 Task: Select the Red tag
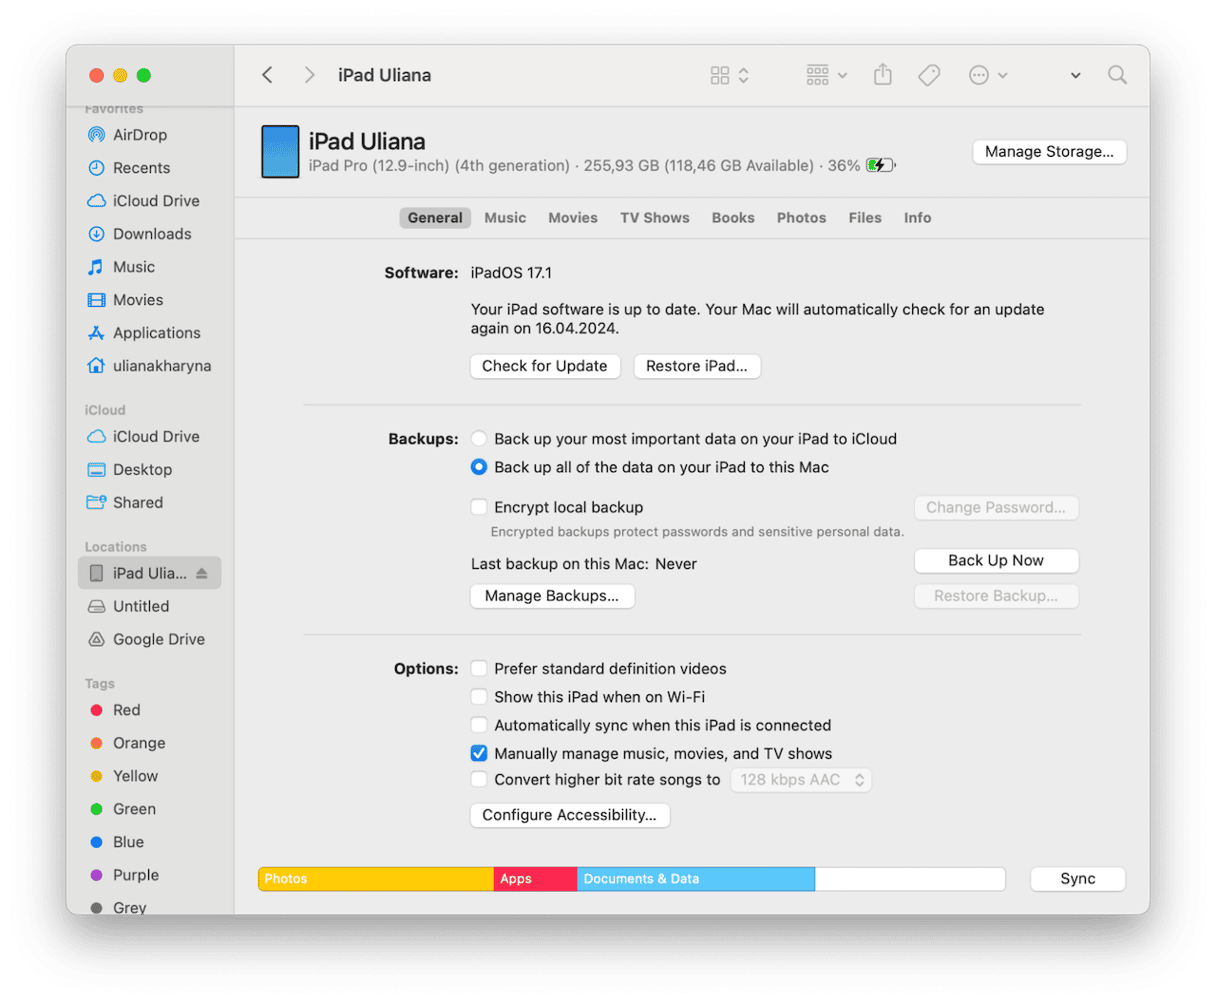click(x=126, y=710)
